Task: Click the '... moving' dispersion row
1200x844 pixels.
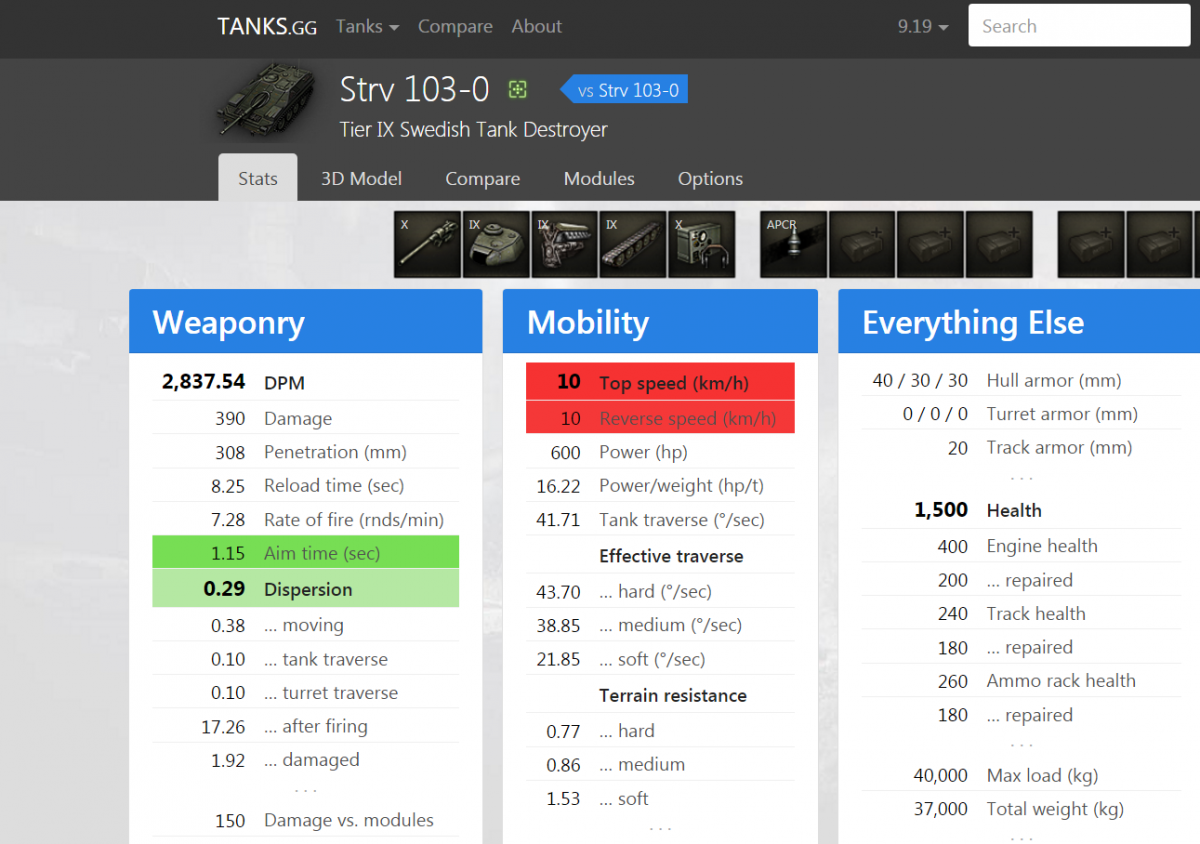Action: tap(306, 625)
